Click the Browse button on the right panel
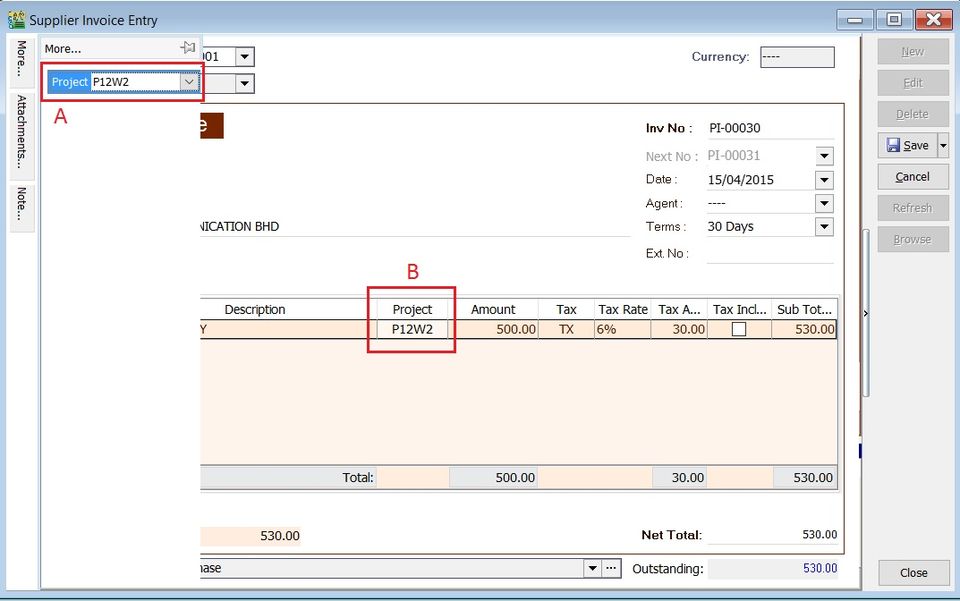 click(912, 239)
